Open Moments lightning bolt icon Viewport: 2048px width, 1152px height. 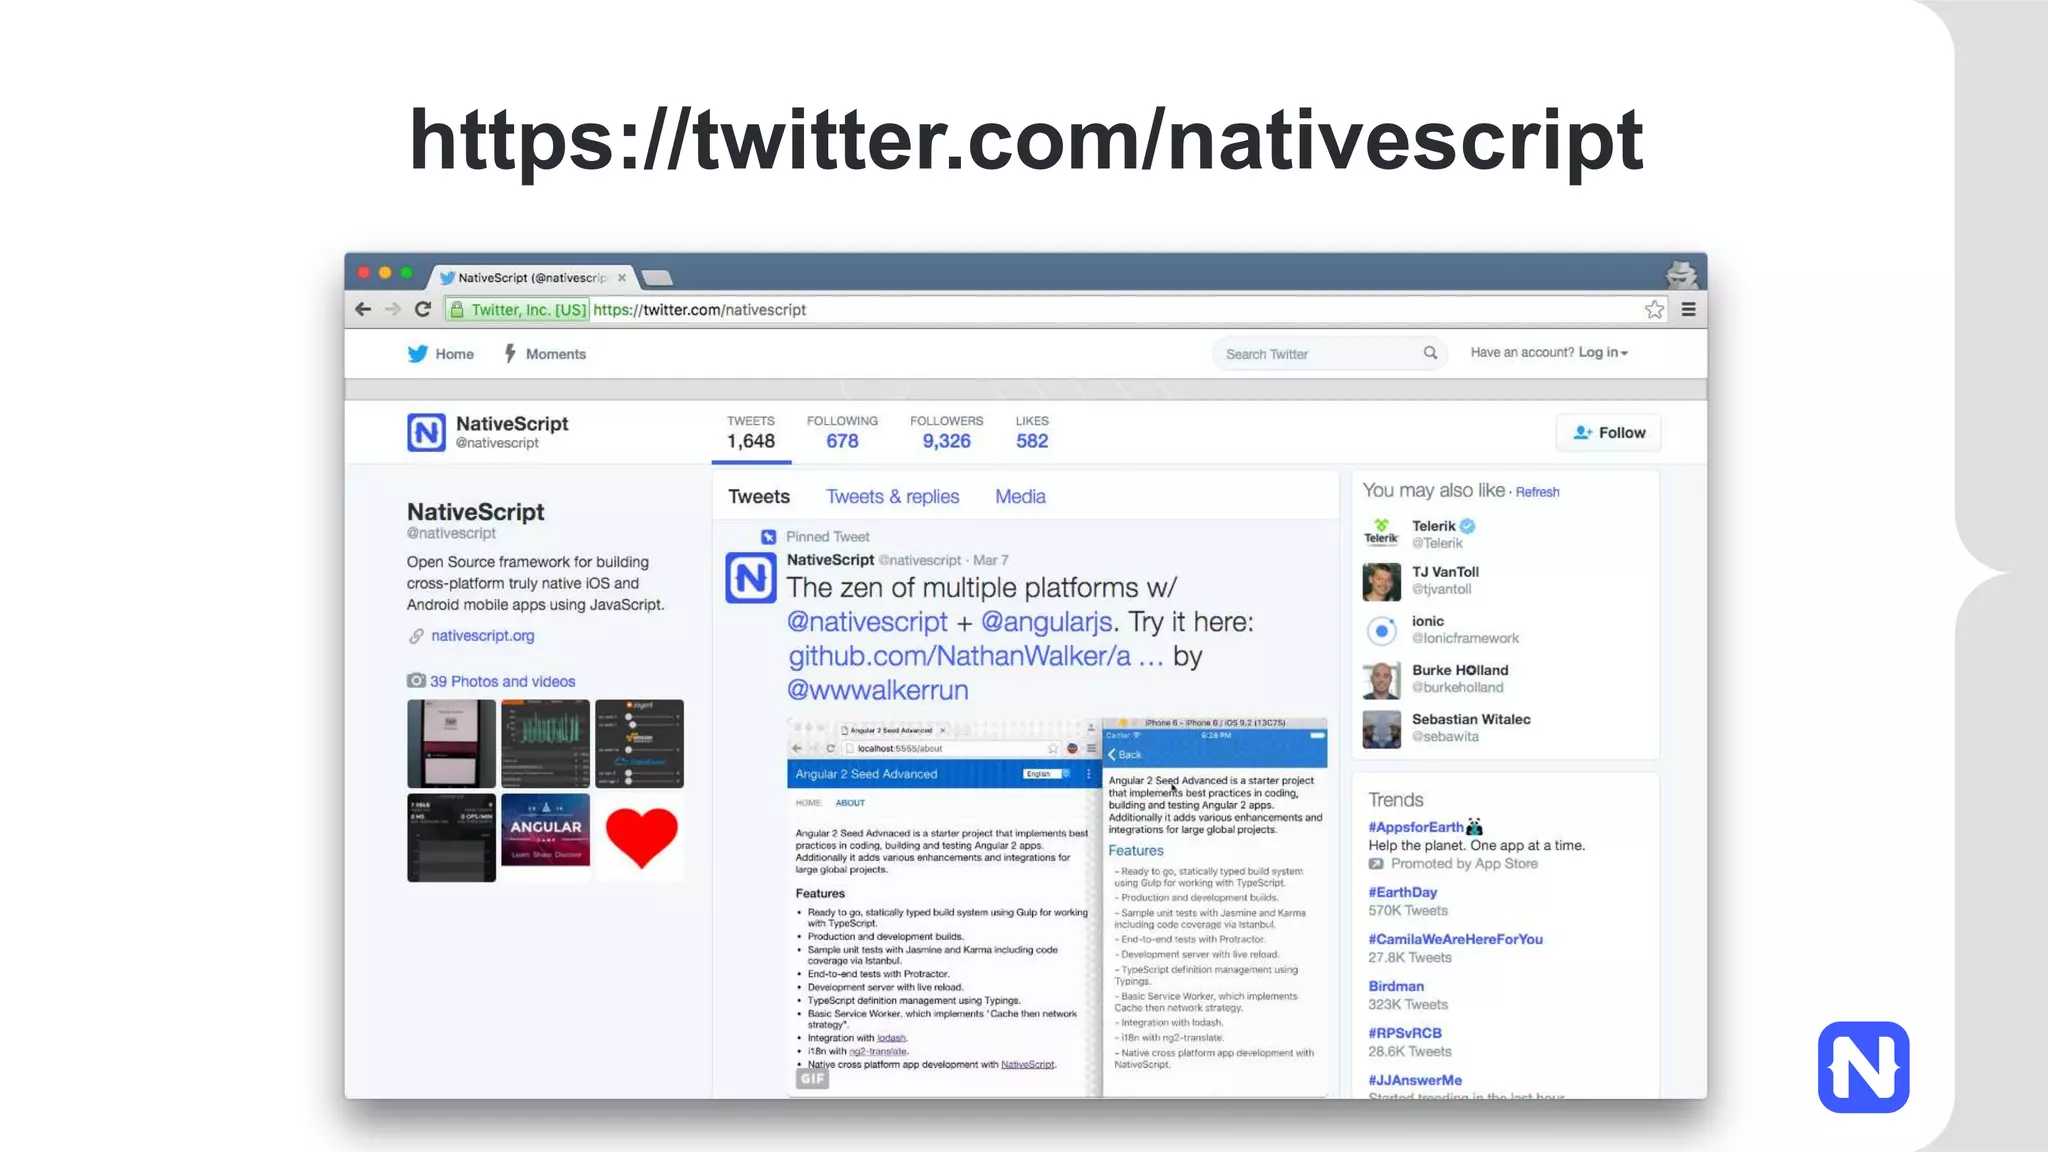click(510, 354)
